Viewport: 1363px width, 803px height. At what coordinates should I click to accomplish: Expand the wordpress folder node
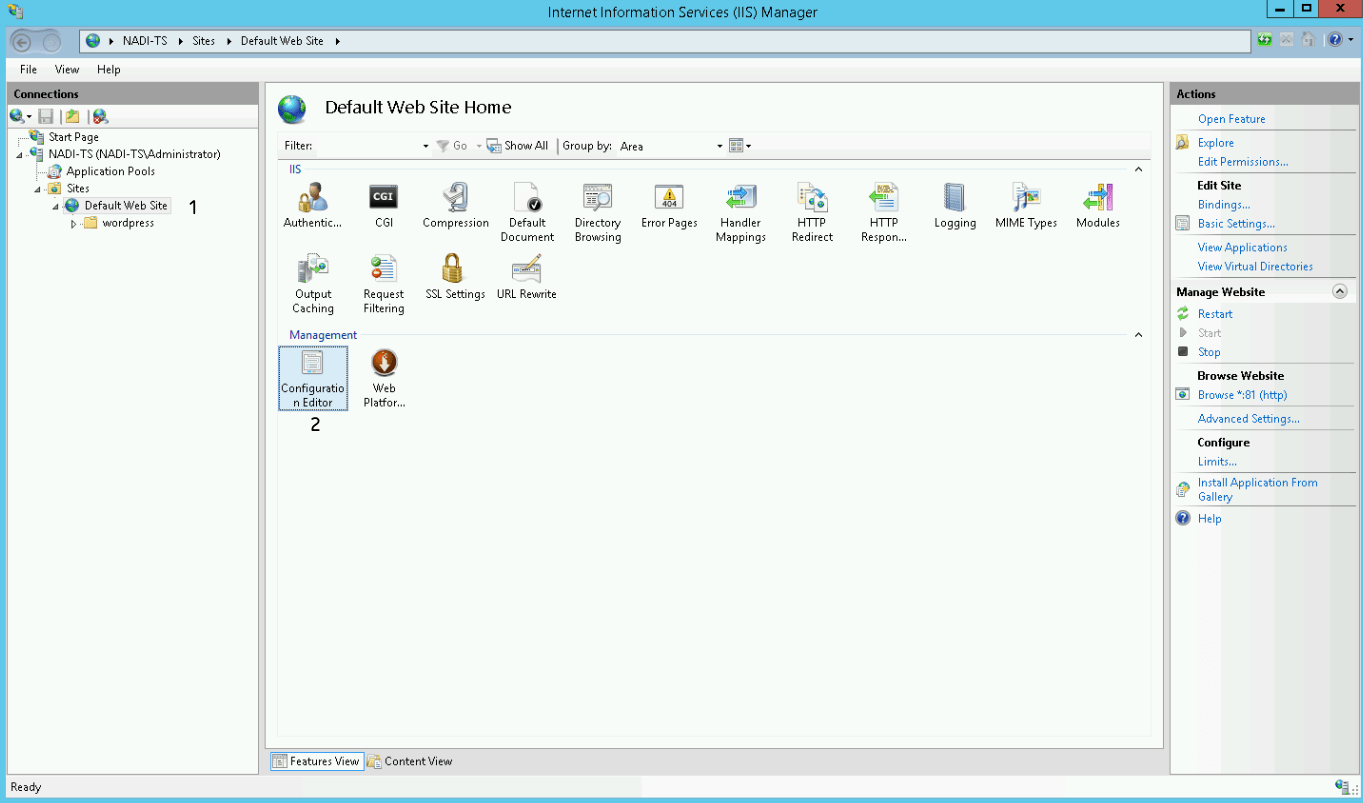click(74, 224)
